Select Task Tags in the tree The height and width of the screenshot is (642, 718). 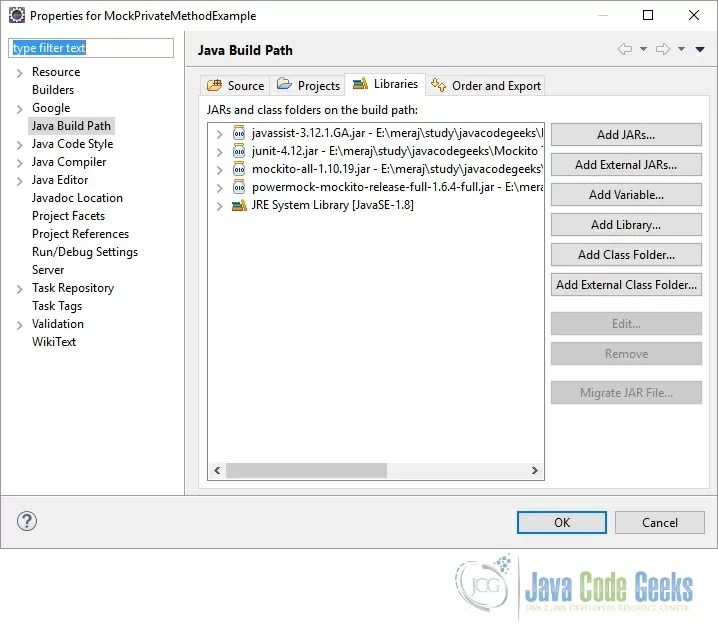click(x=57, y=306)
